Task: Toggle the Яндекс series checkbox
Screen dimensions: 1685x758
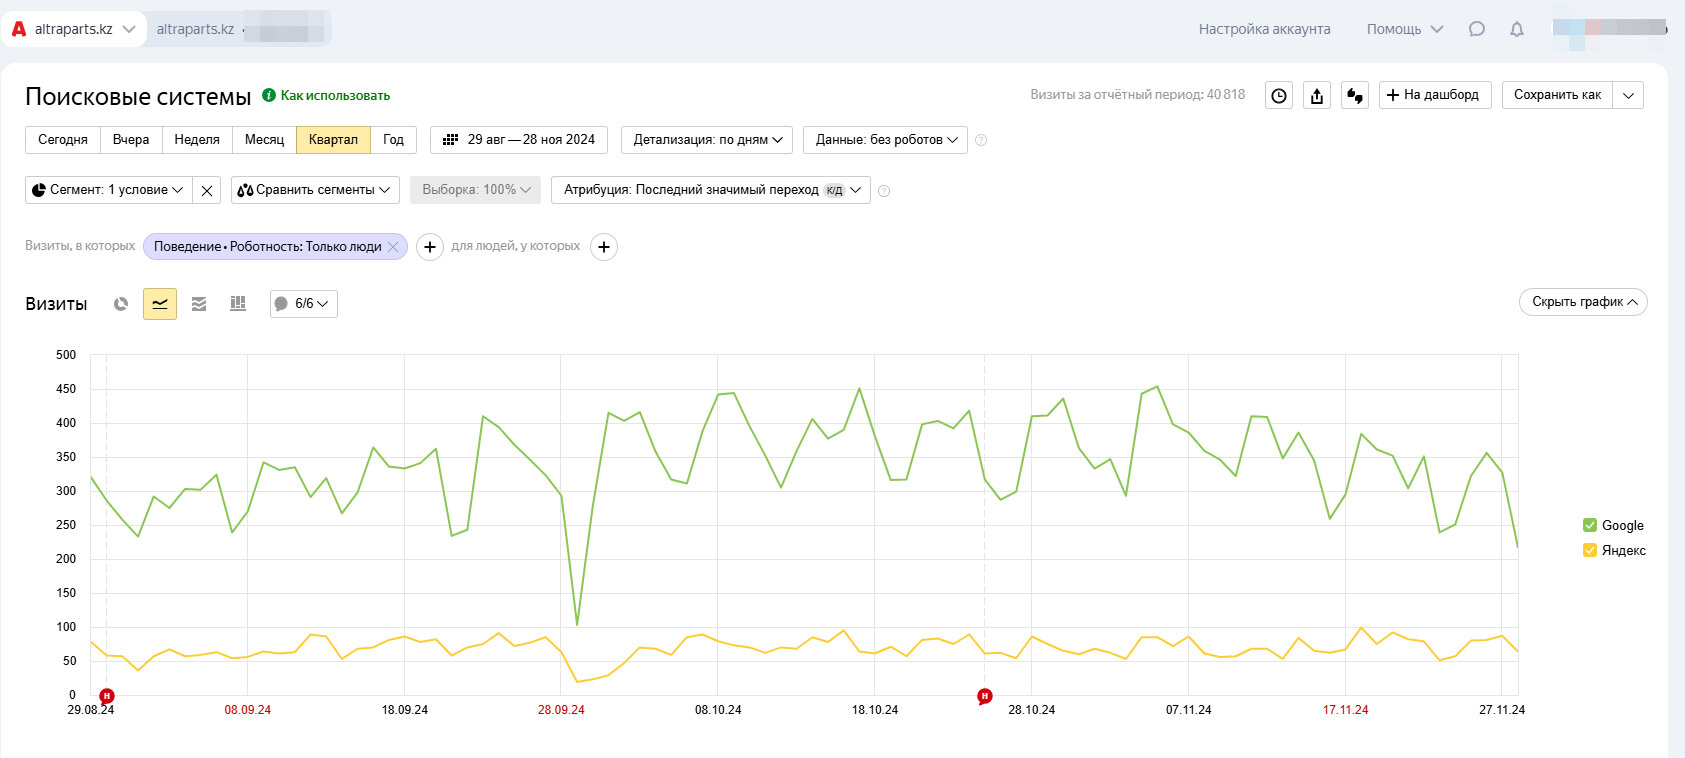Action: (1590, 550)
